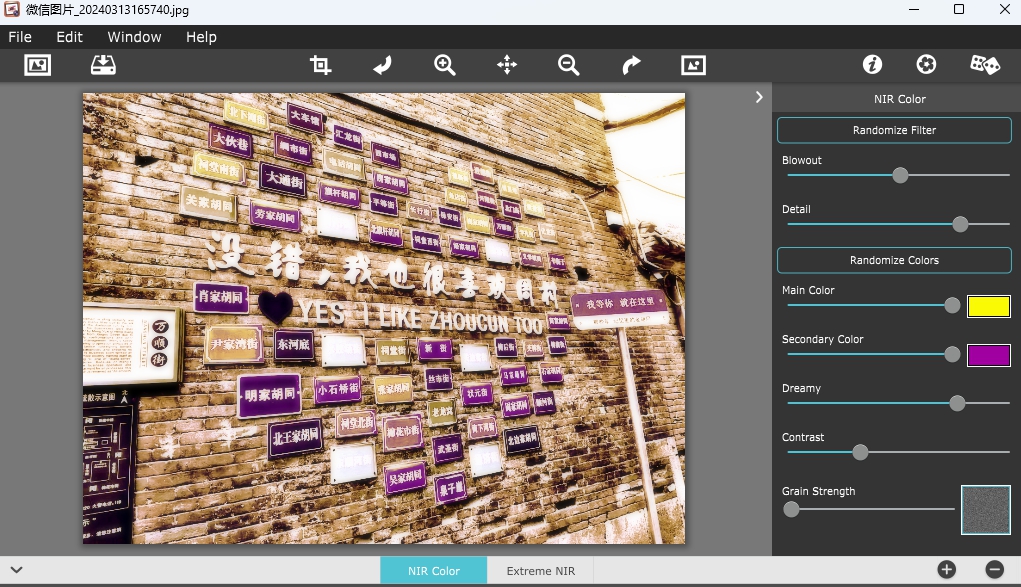Click the dice randomize icon
The width and height of the screenshot is (1021, 587).
point(984,65)
